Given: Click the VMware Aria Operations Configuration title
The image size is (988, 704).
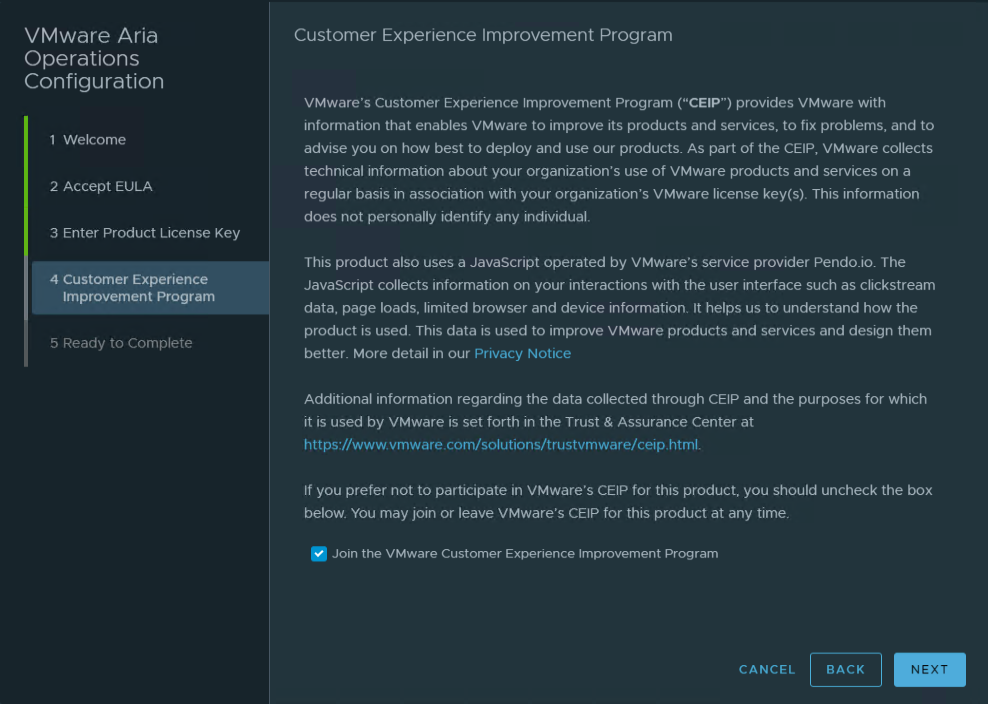Looking at the screenshot, I should tap(94, 58).
